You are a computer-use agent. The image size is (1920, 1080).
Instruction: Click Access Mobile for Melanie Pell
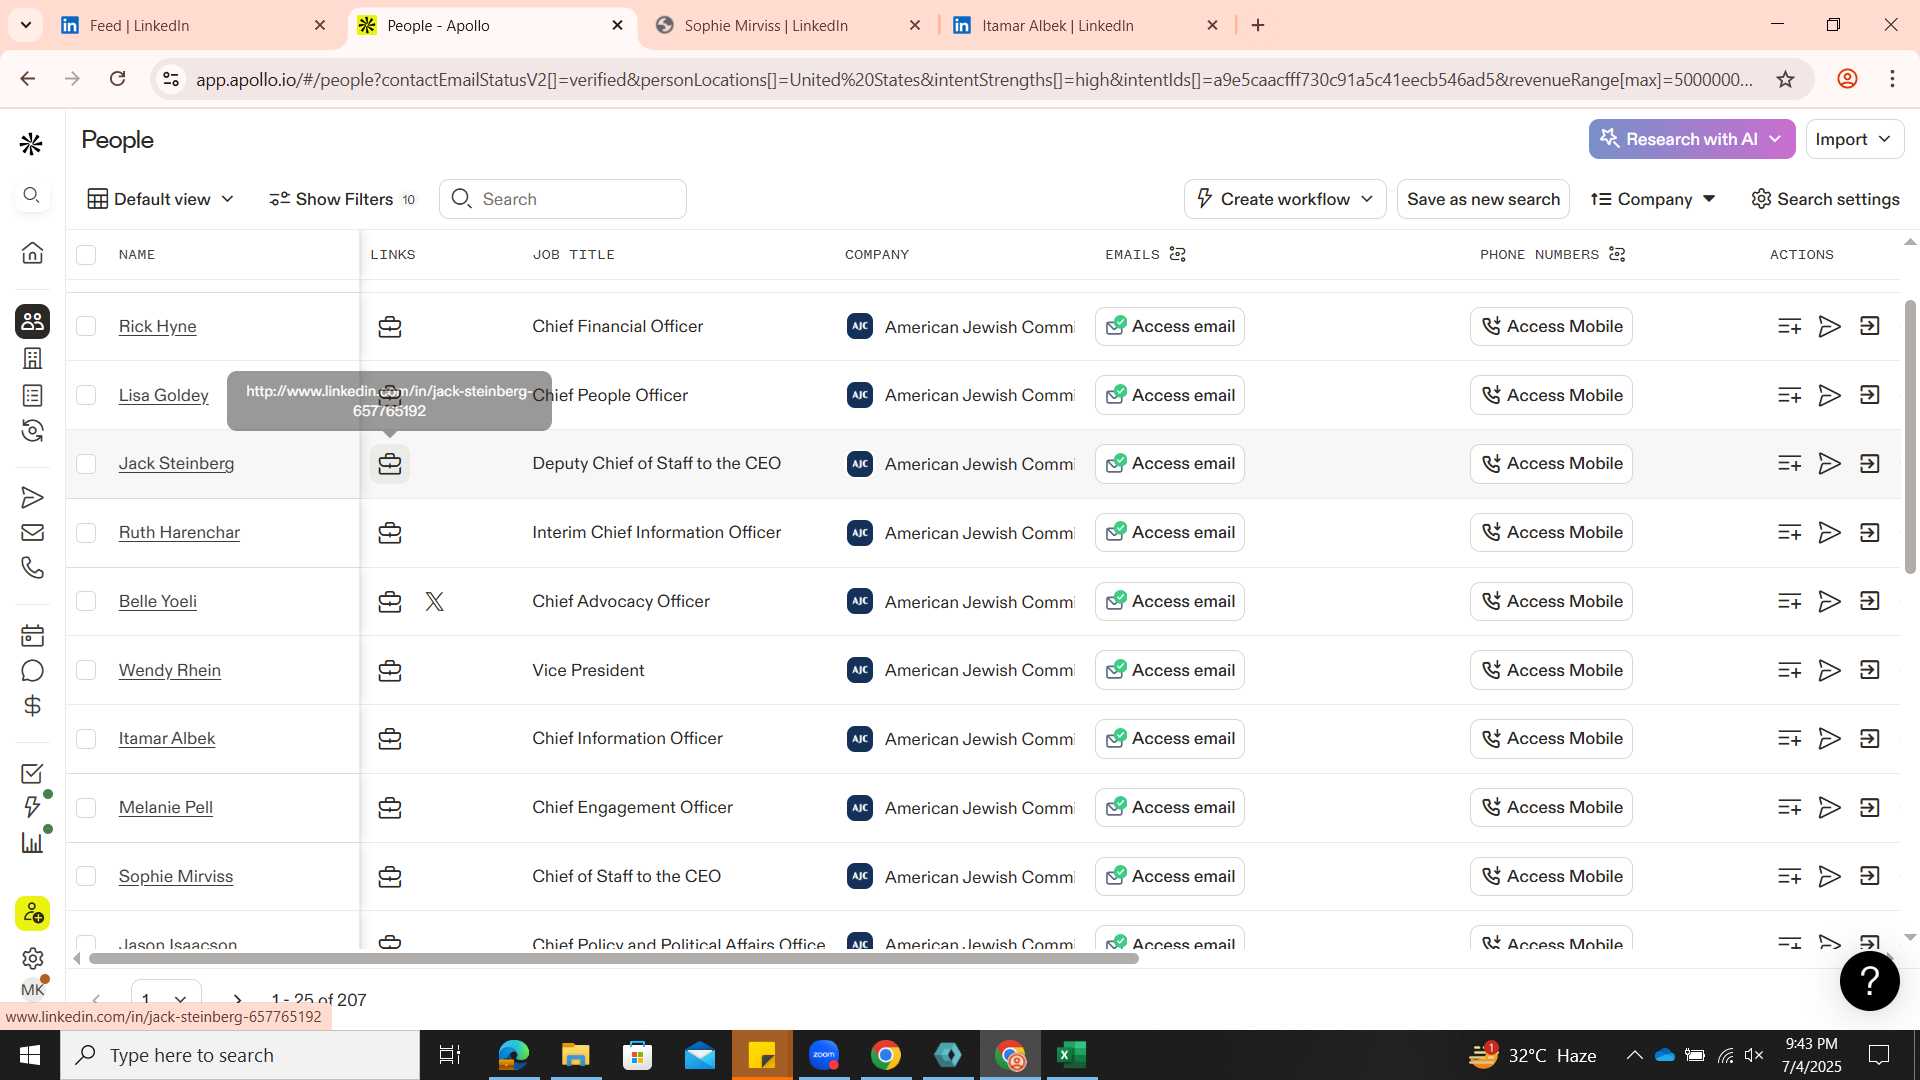tap(1551, 807)
